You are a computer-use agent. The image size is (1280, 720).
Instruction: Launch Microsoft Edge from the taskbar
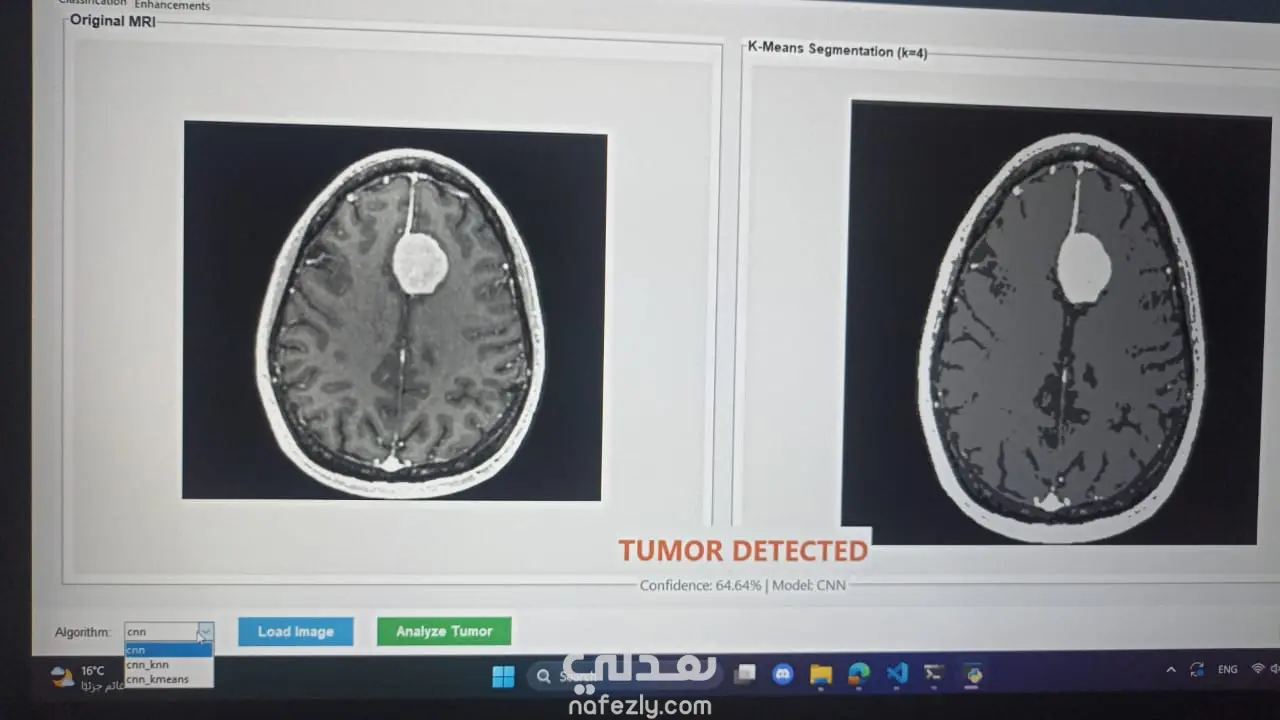point(859,675)
